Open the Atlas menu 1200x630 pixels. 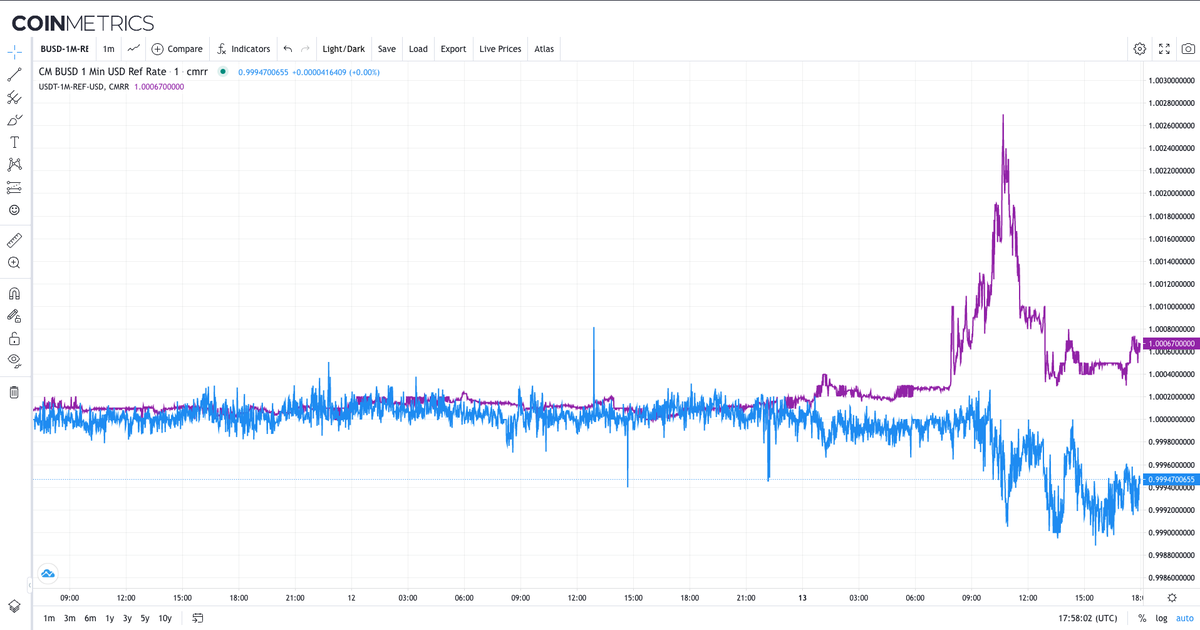pyautogui.click(x=544, y=48)
